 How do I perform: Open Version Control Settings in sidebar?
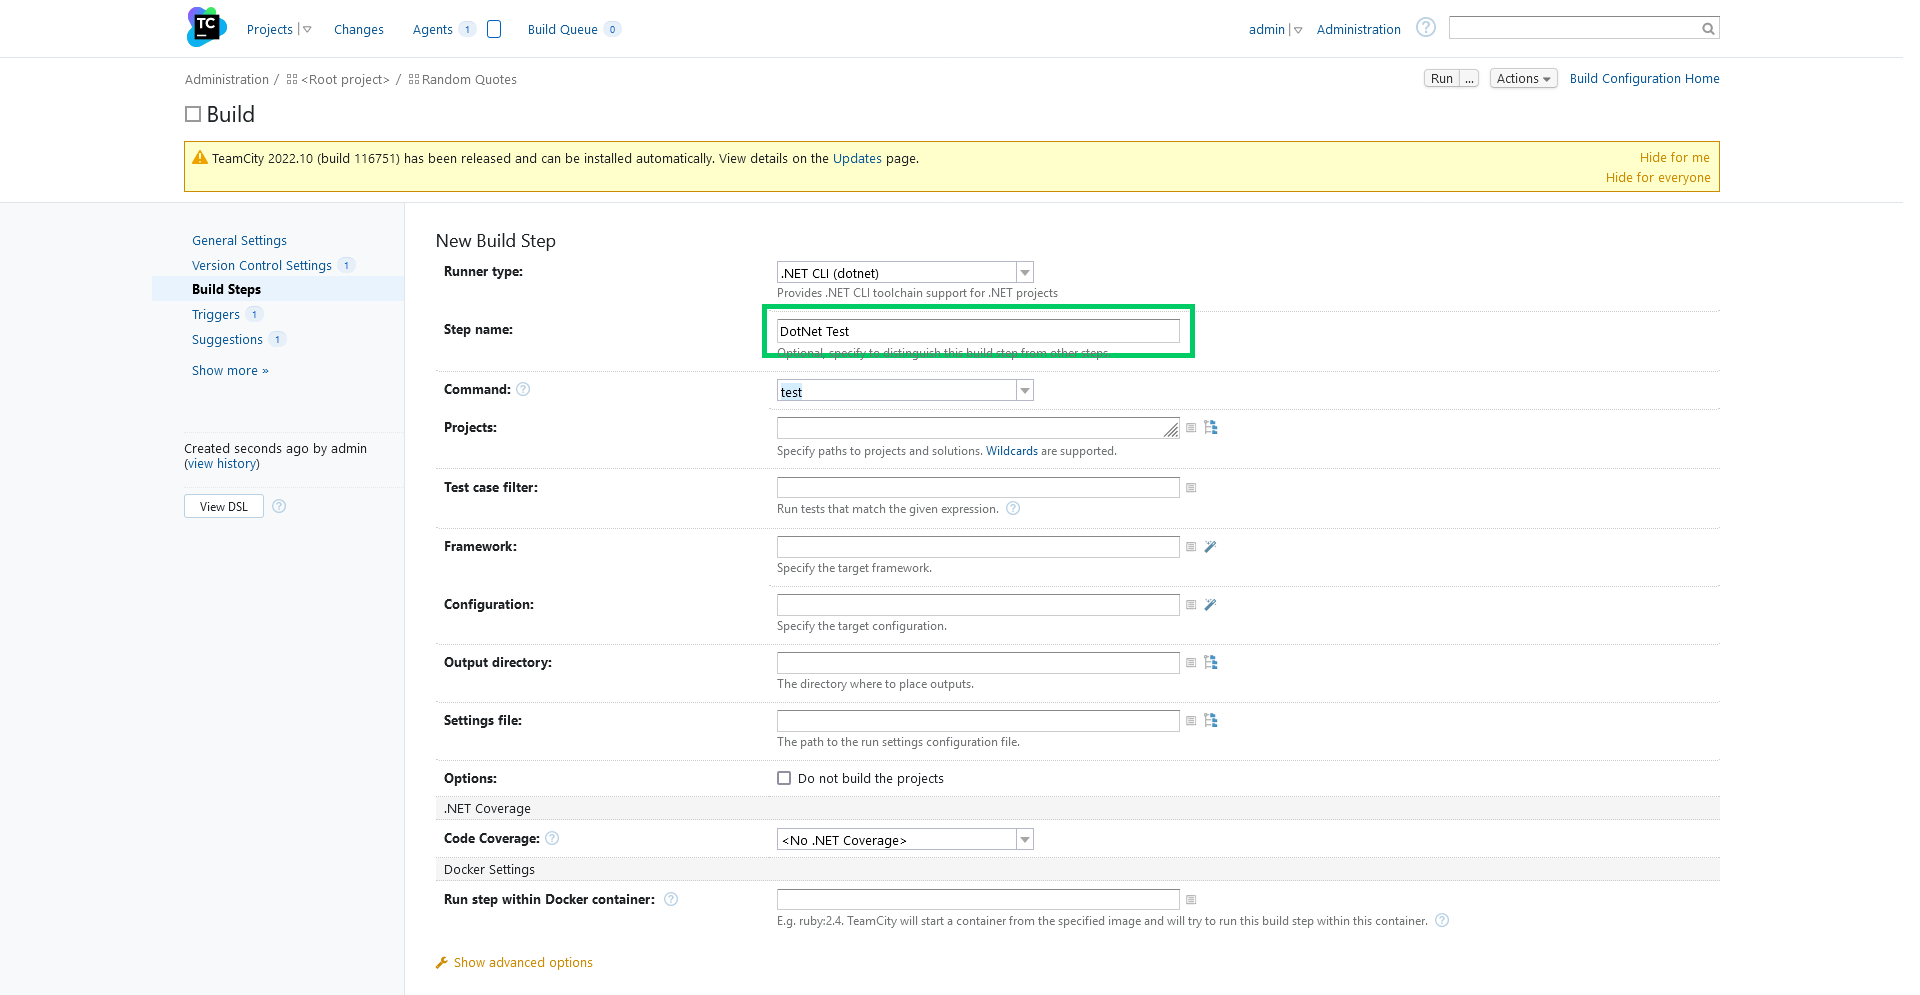point(262,266)
